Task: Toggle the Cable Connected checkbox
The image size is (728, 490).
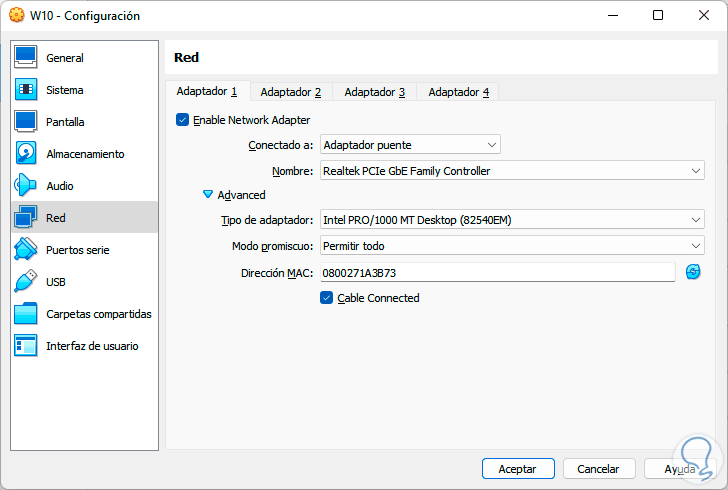Action: pos(326,298)
